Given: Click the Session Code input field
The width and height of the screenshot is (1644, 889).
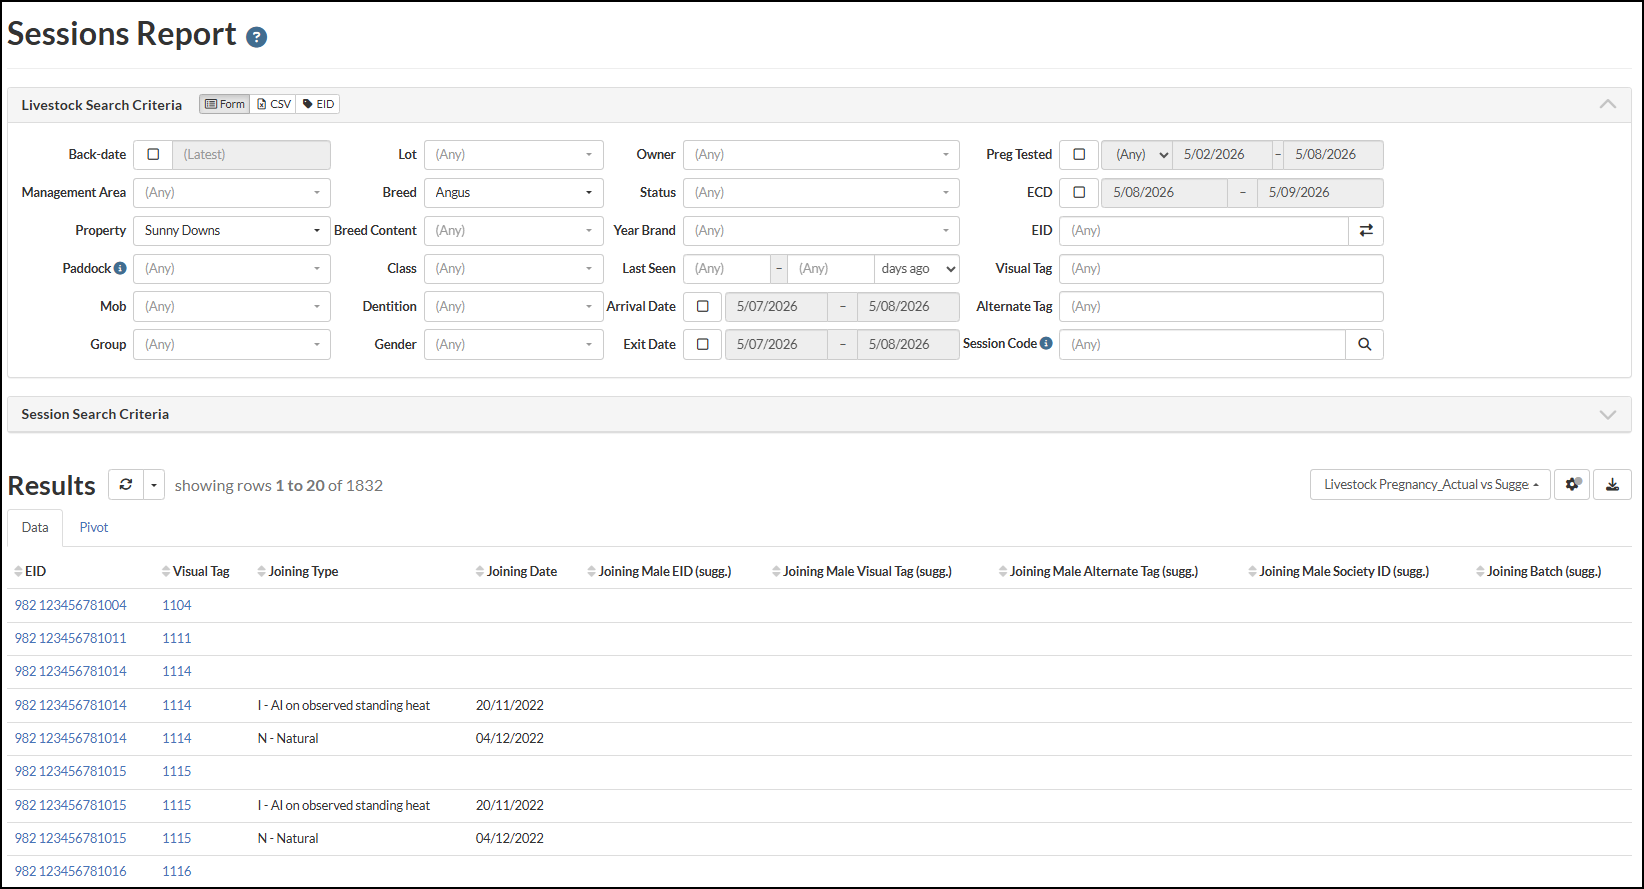Looking at the screenshot, I should (1203, 345).
